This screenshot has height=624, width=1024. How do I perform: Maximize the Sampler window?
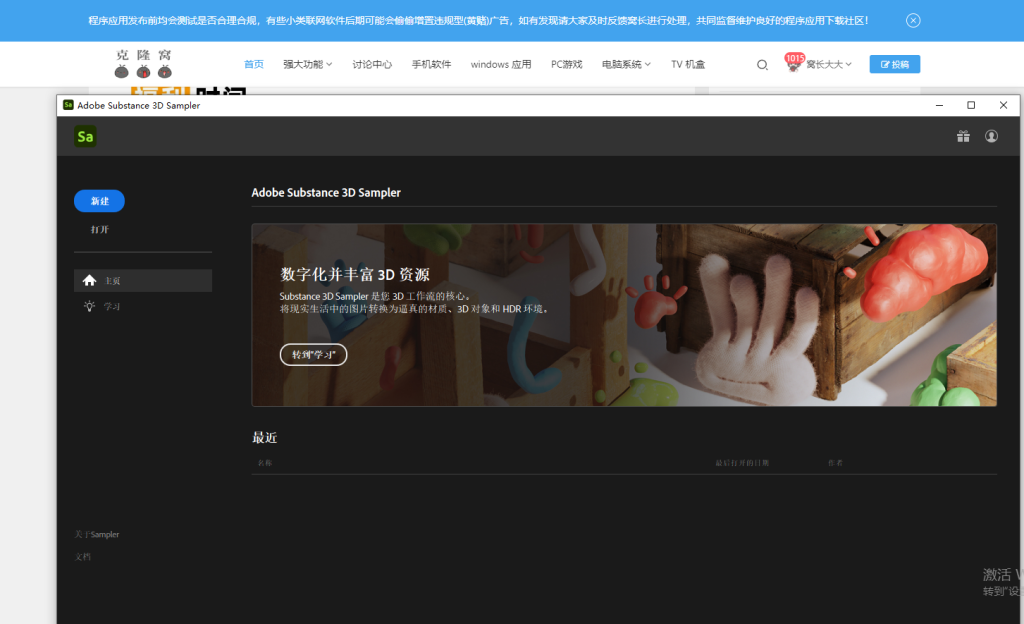tap(971, 105)
